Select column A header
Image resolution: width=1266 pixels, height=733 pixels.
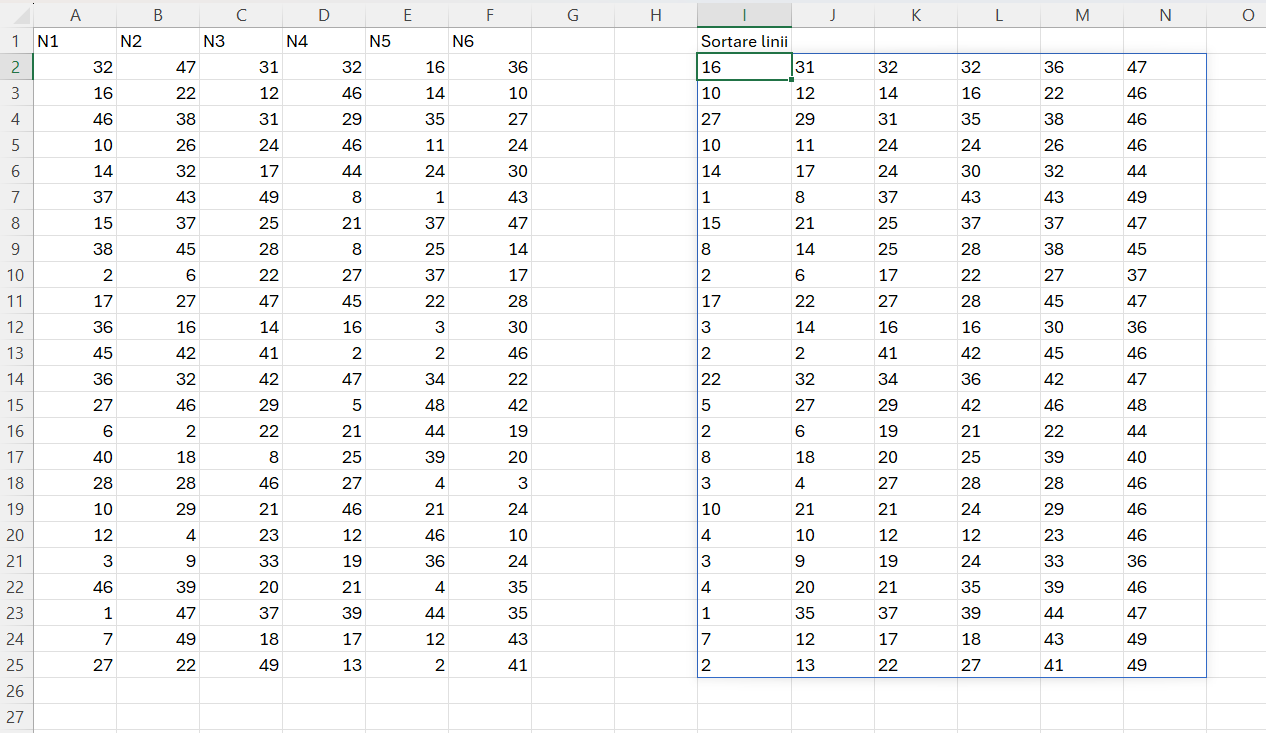75,14
